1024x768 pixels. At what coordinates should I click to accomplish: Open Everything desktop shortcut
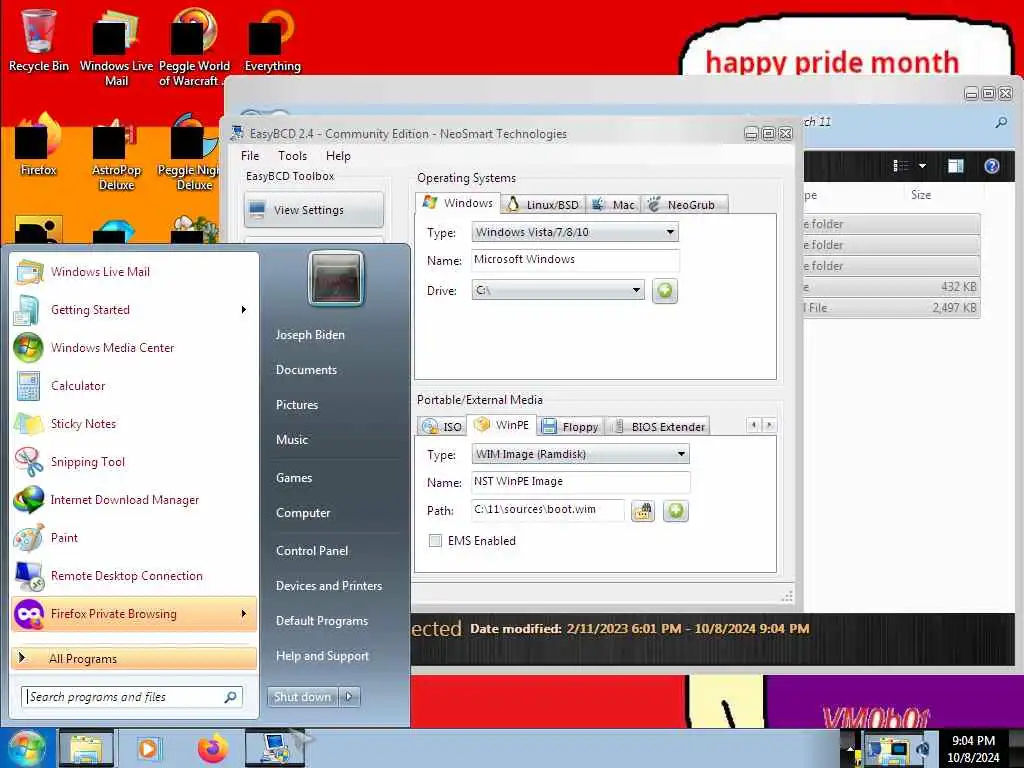coord(272,40)
